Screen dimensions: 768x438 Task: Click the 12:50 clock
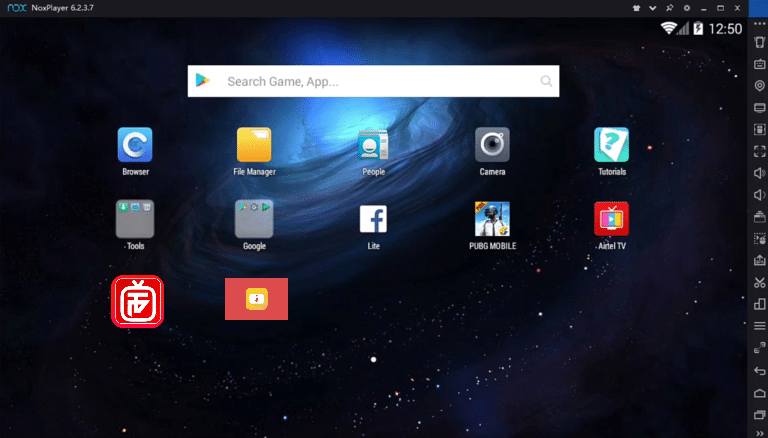(725, 29)
